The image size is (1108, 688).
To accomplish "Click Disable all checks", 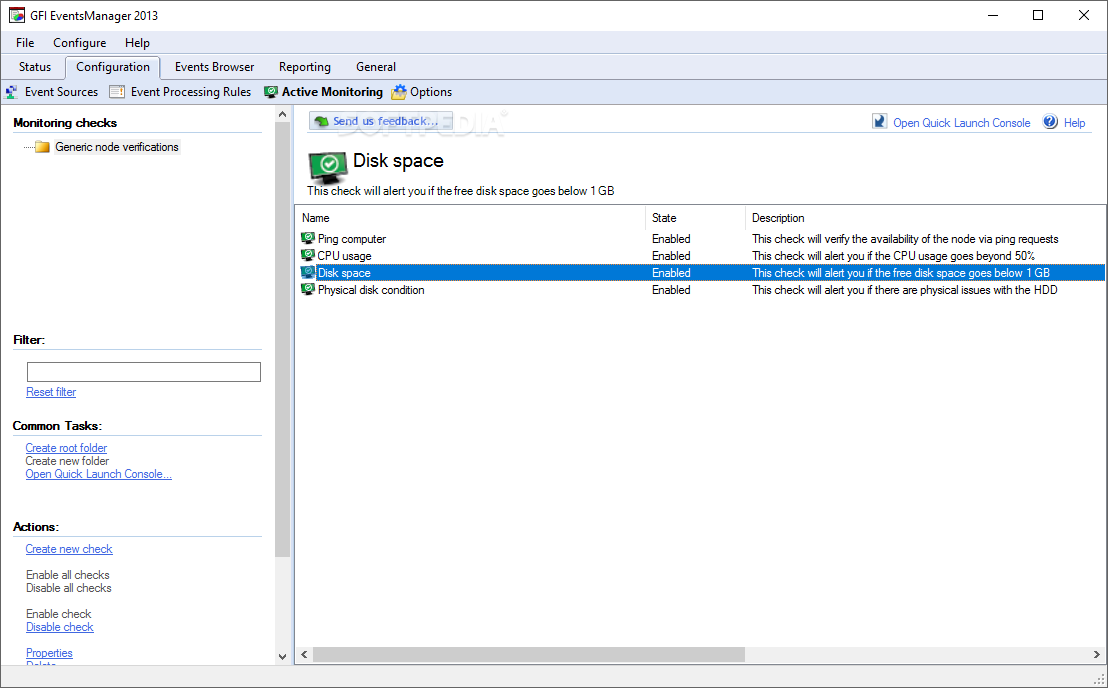I will (69, 588).
